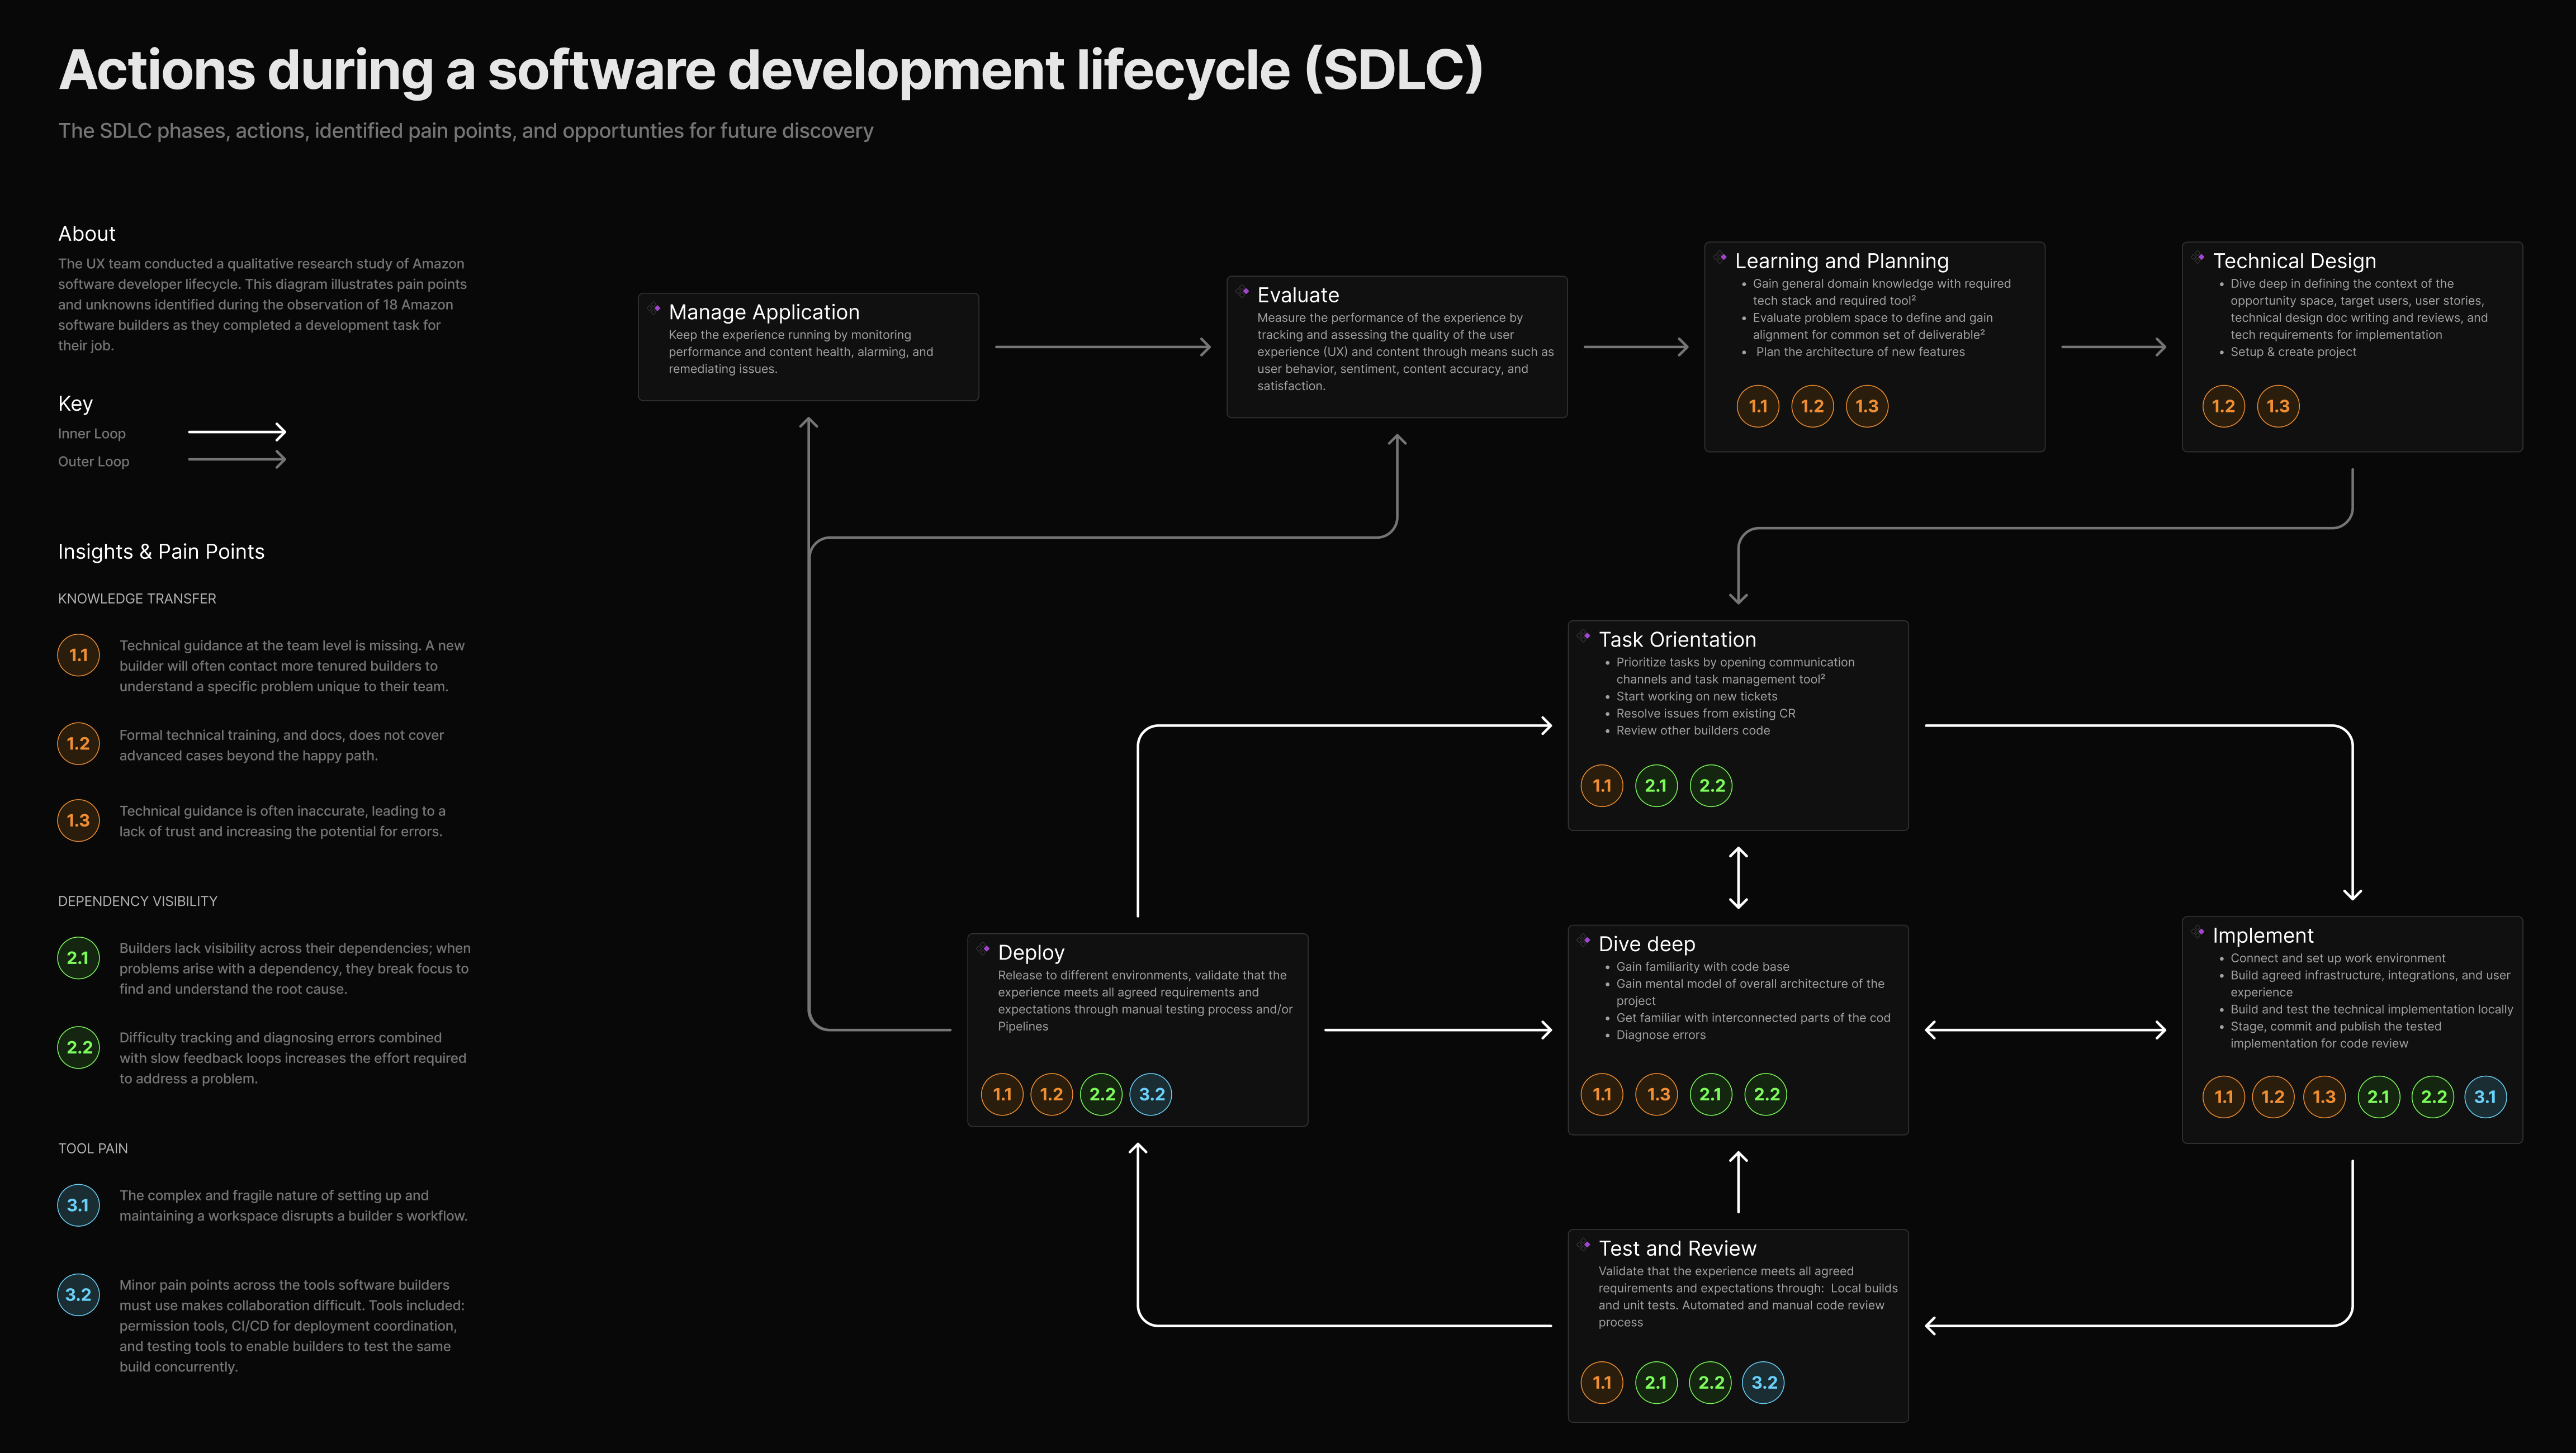Click the Outer Loop label in Key
This screenshot has width=2576, height=1453.
pyautogui.click(x=94, y=462)
